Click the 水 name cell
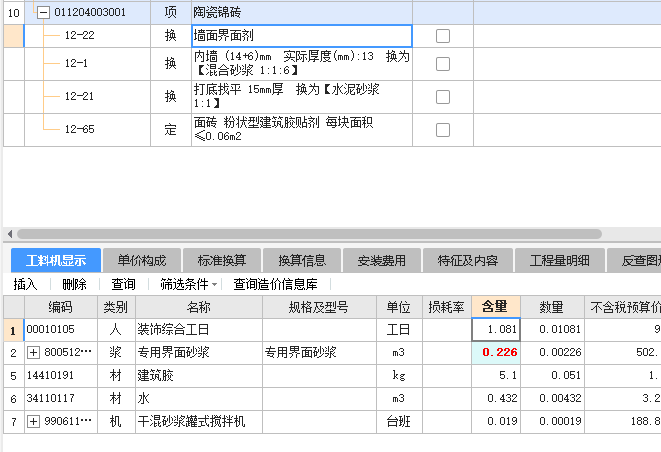Image resolution: width=661 pixels, height=452 pixels. 199,398
